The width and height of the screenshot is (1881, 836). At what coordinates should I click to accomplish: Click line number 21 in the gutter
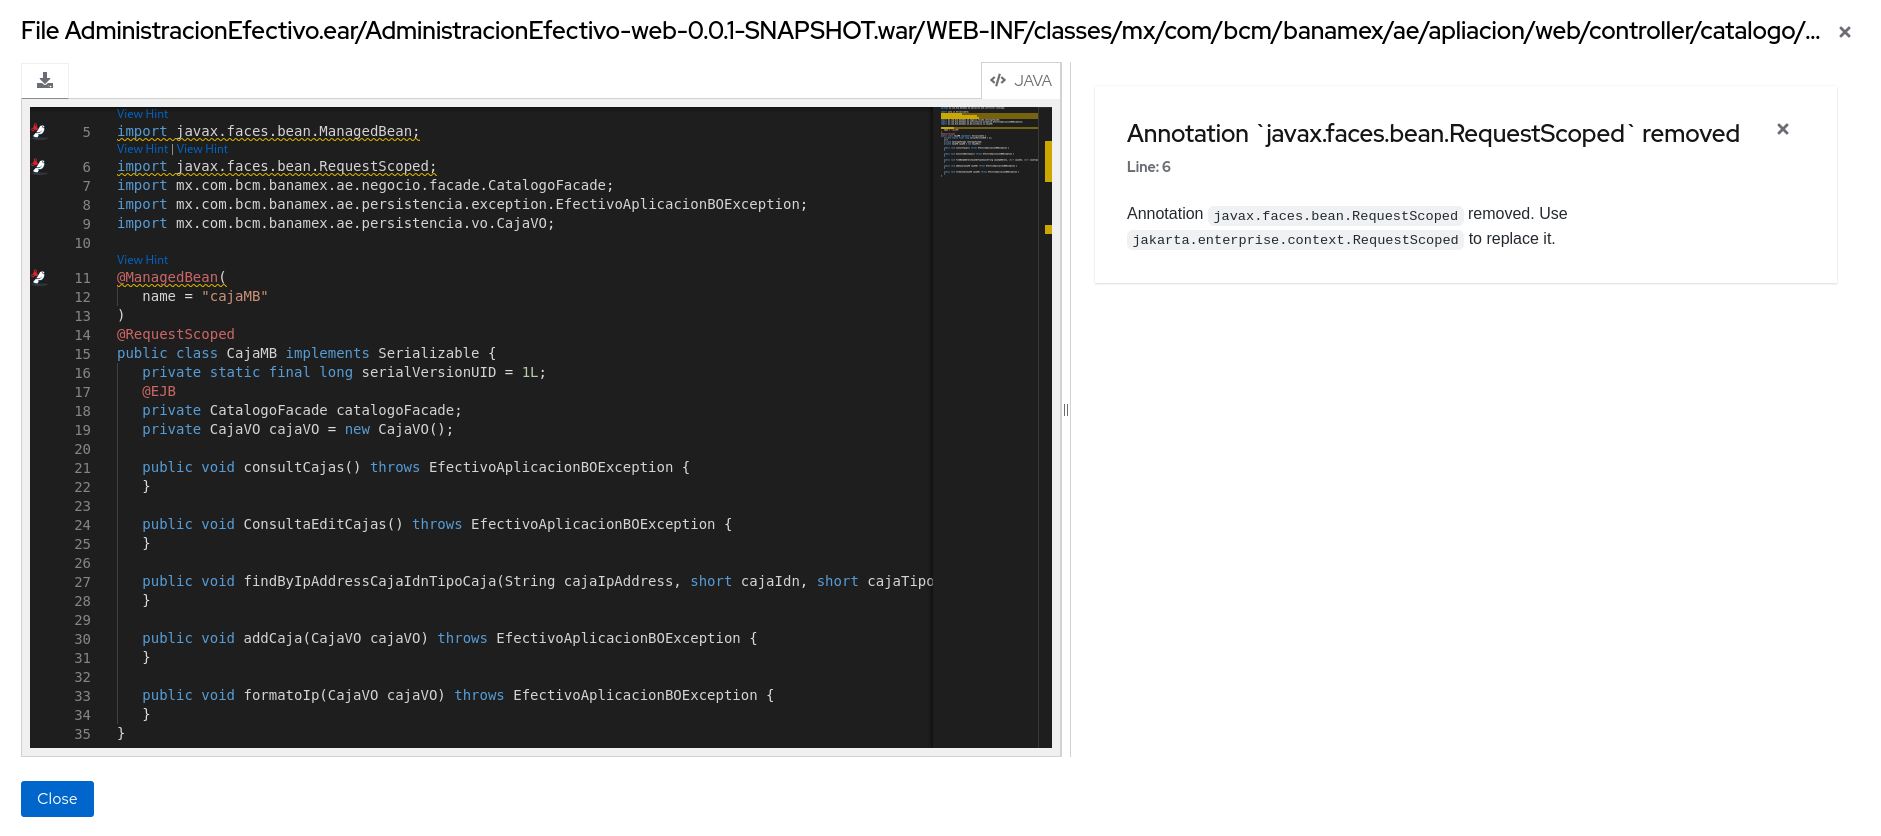[82, 468]
